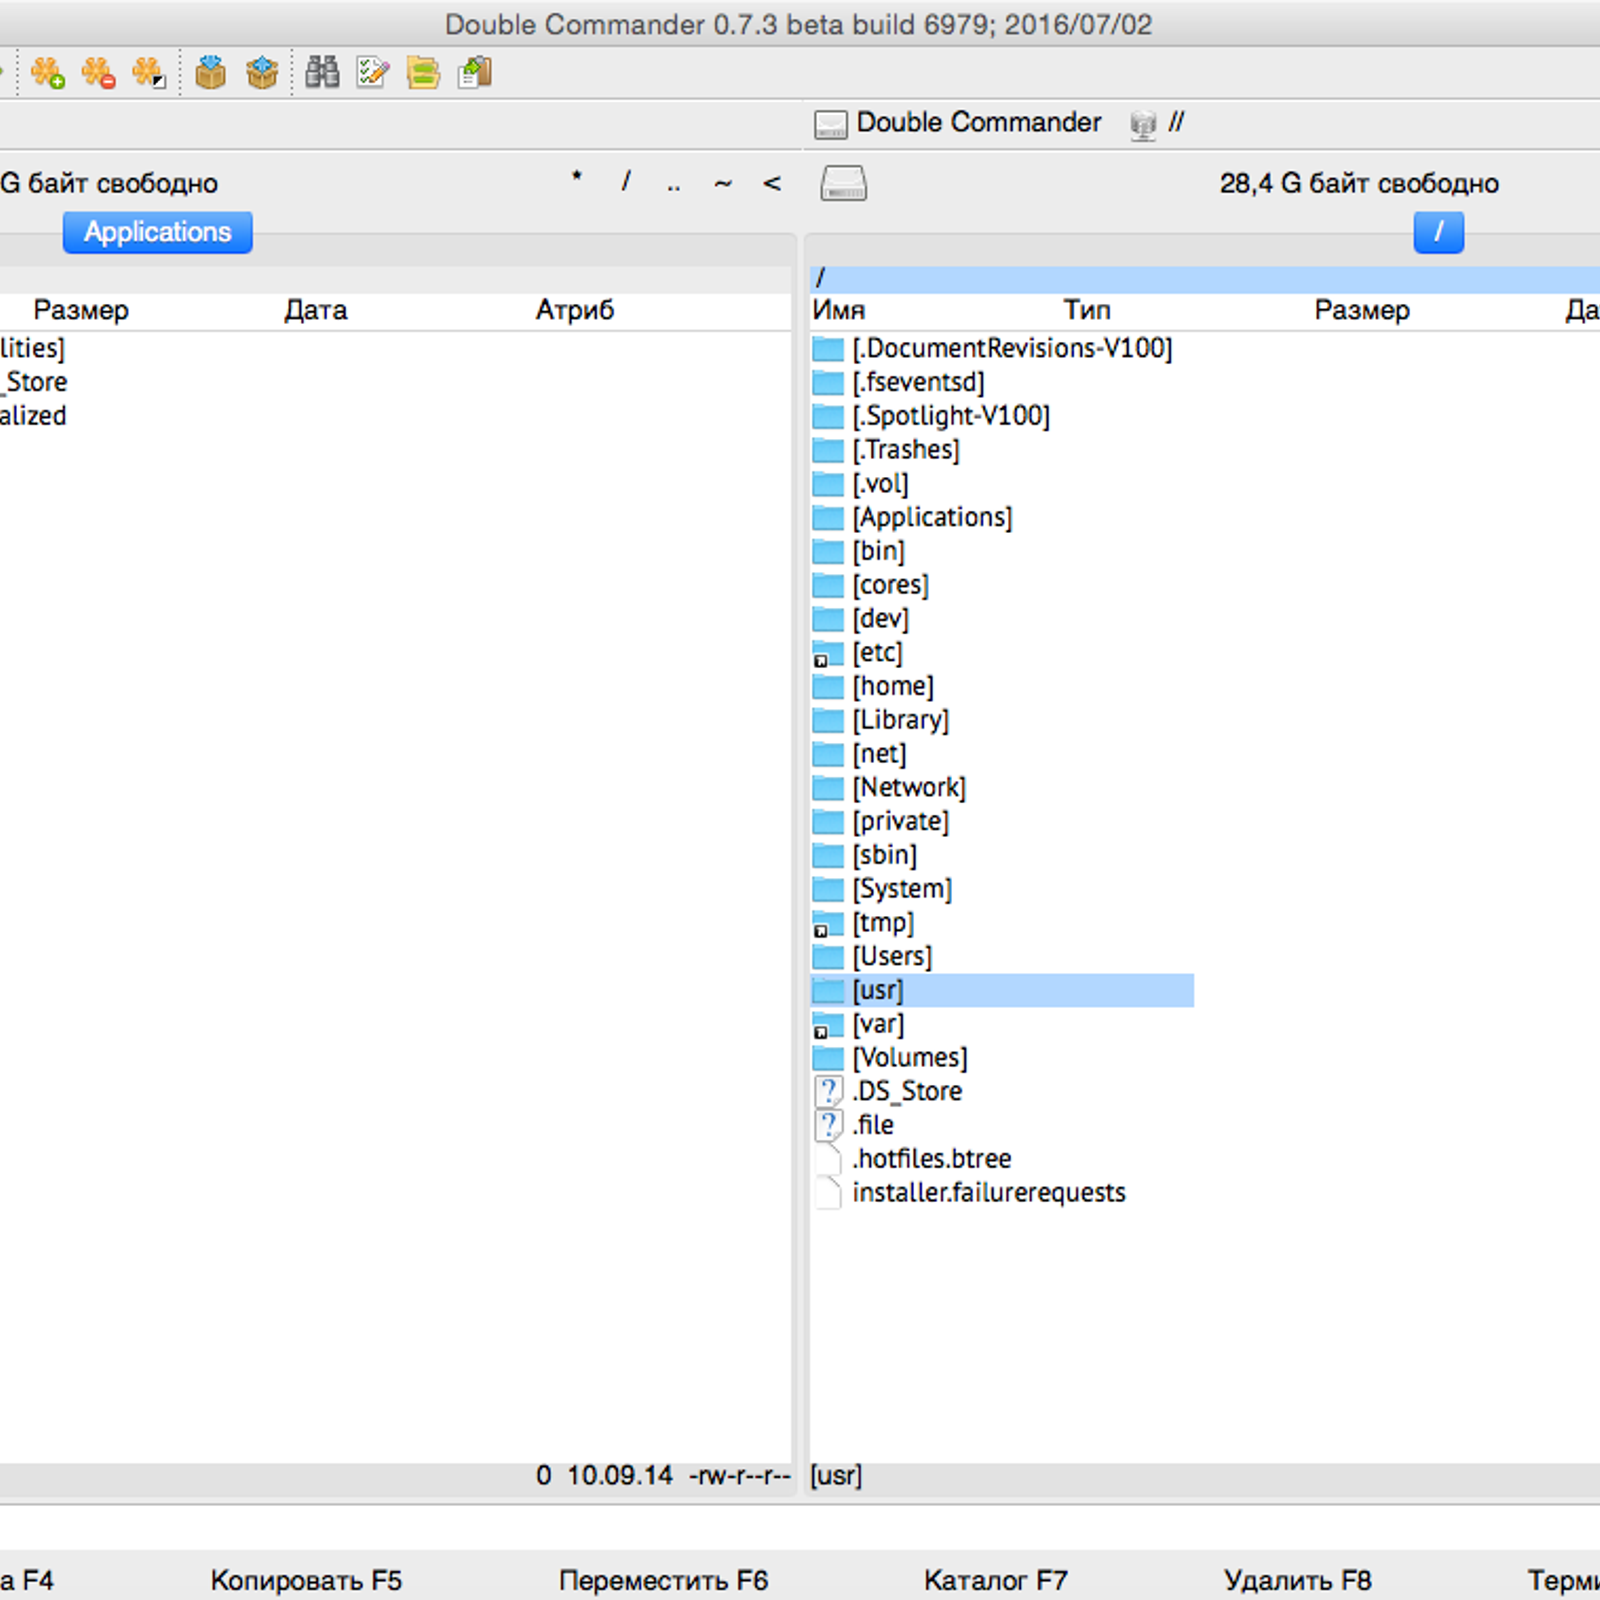The height and width of the screenshot is (1600, 1600).
Task: Select the '/' tab in the right panel
Action: [1439, 232]
